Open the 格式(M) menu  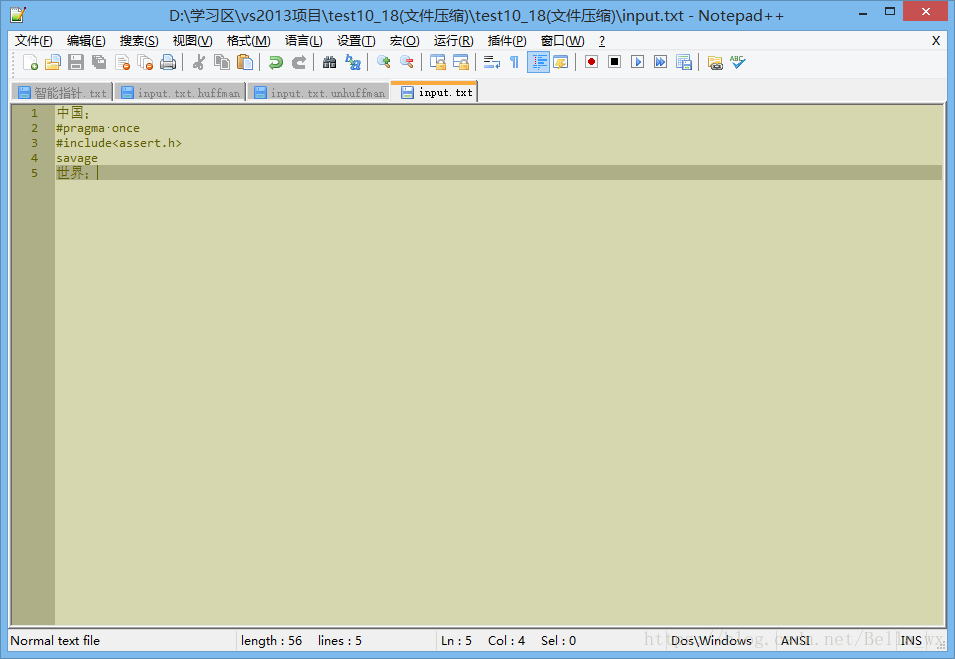pyautogui.click(x=248, y=41)
